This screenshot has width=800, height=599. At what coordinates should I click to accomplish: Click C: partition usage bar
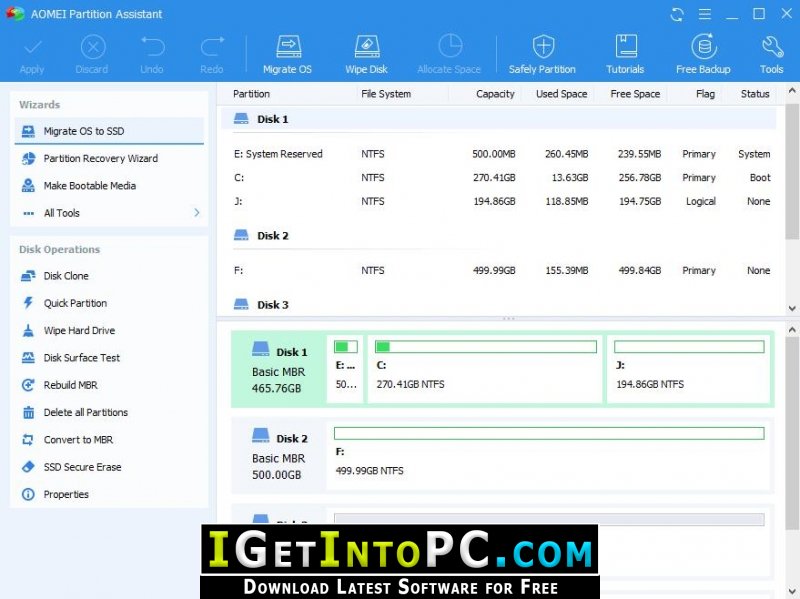point(486,347)
